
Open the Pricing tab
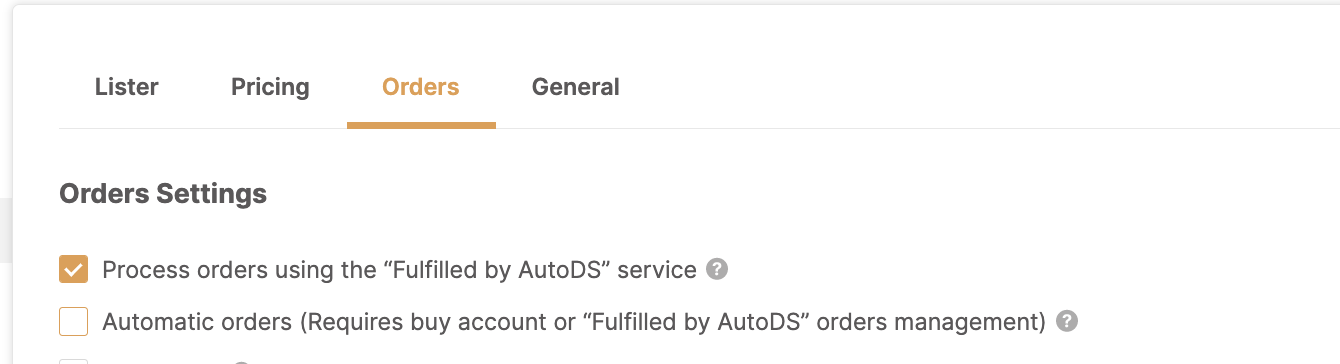[270, 87]
